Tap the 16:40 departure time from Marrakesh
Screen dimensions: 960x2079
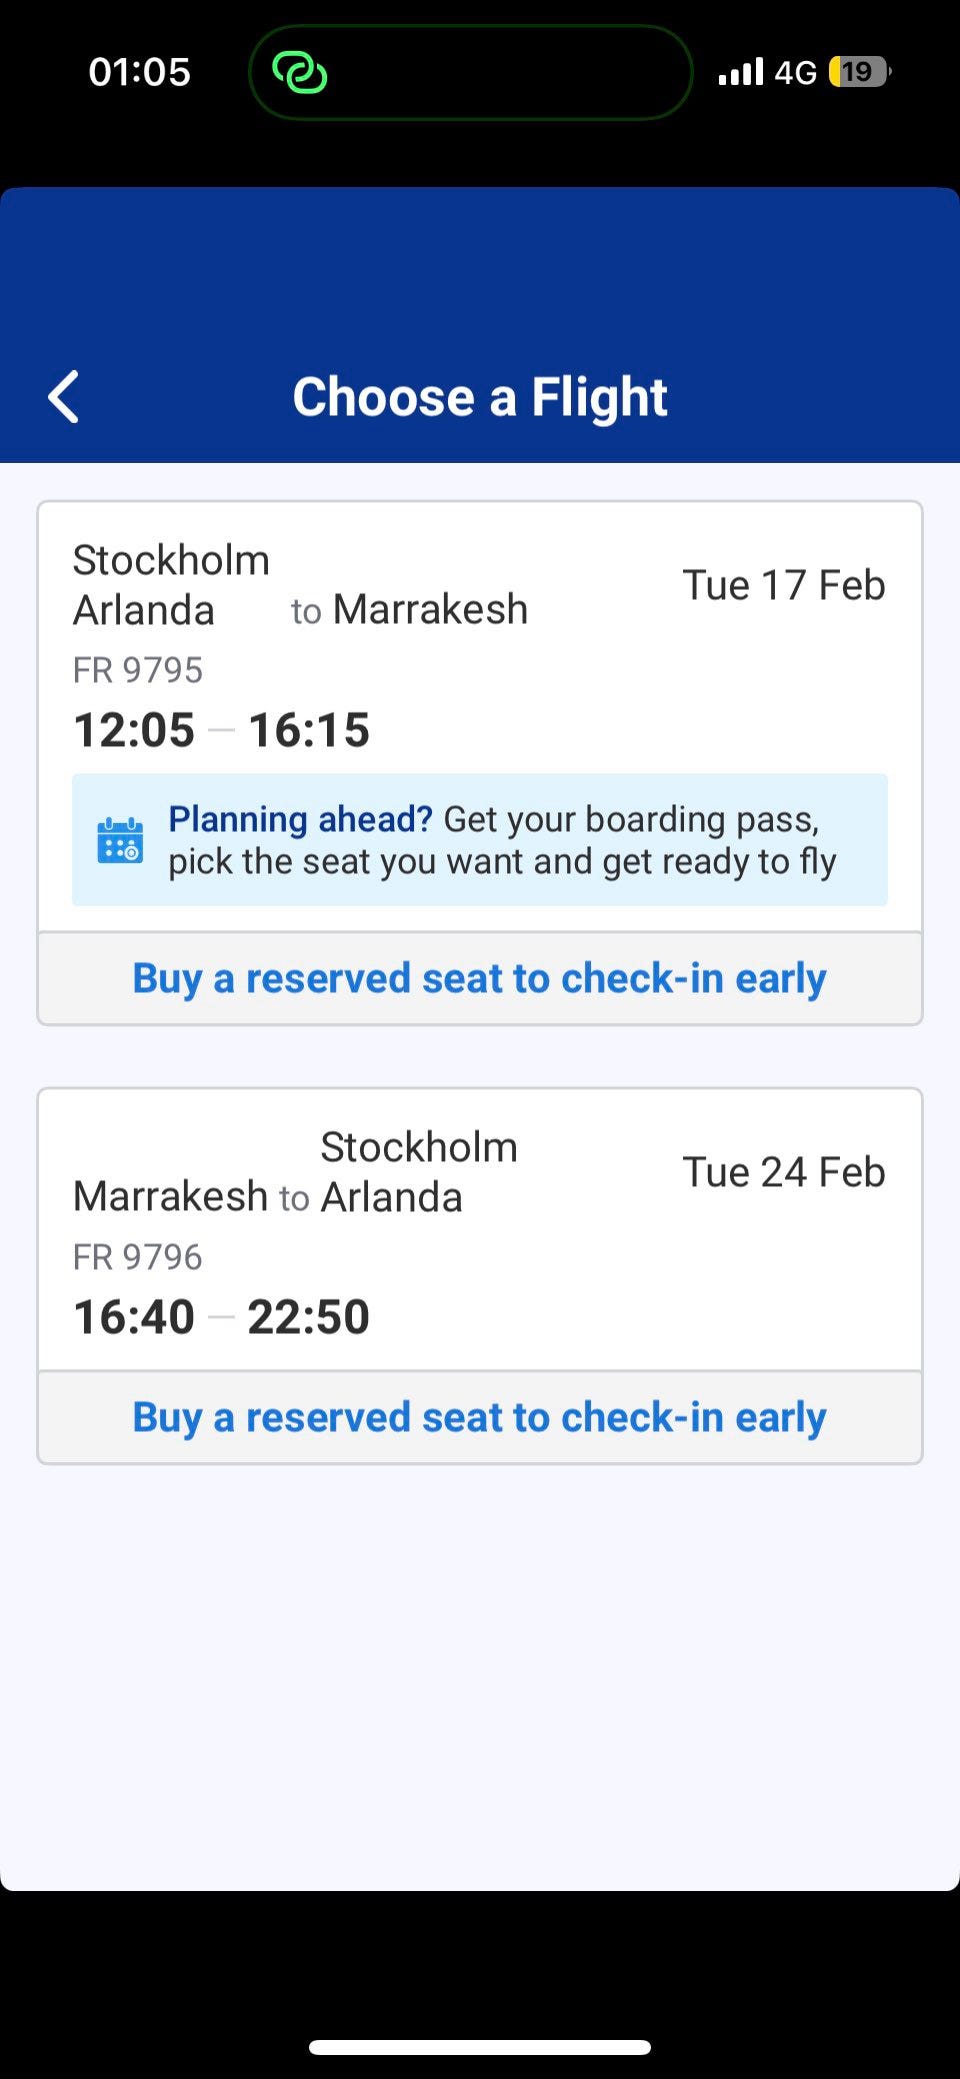click(134, 1317)
